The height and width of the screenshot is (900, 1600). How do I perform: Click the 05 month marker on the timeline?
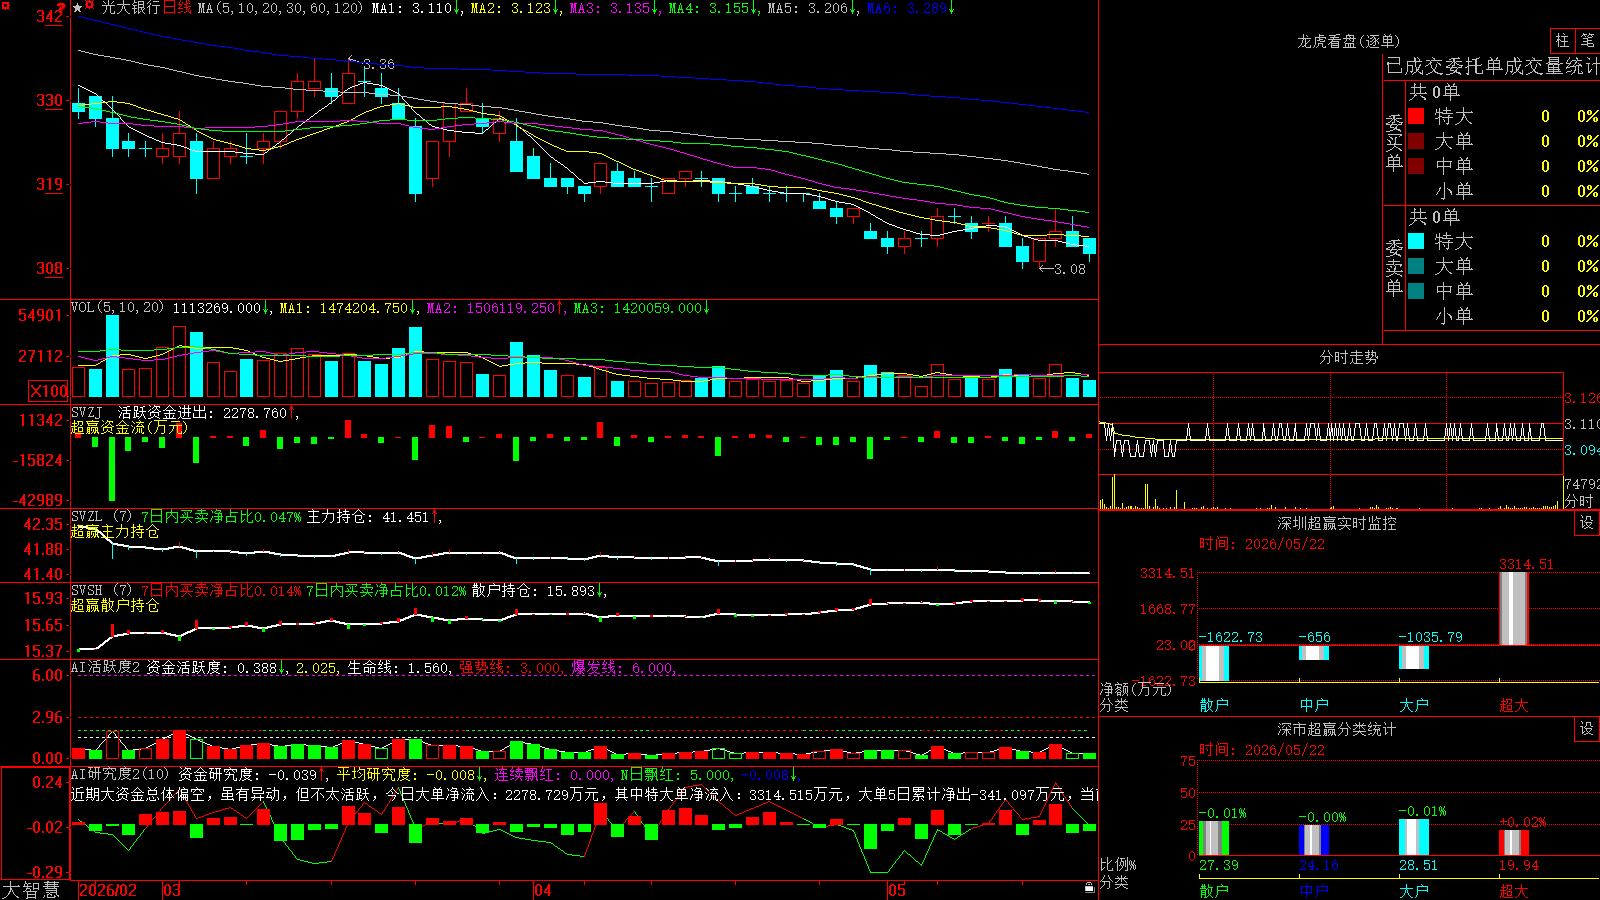coord(897,890)
